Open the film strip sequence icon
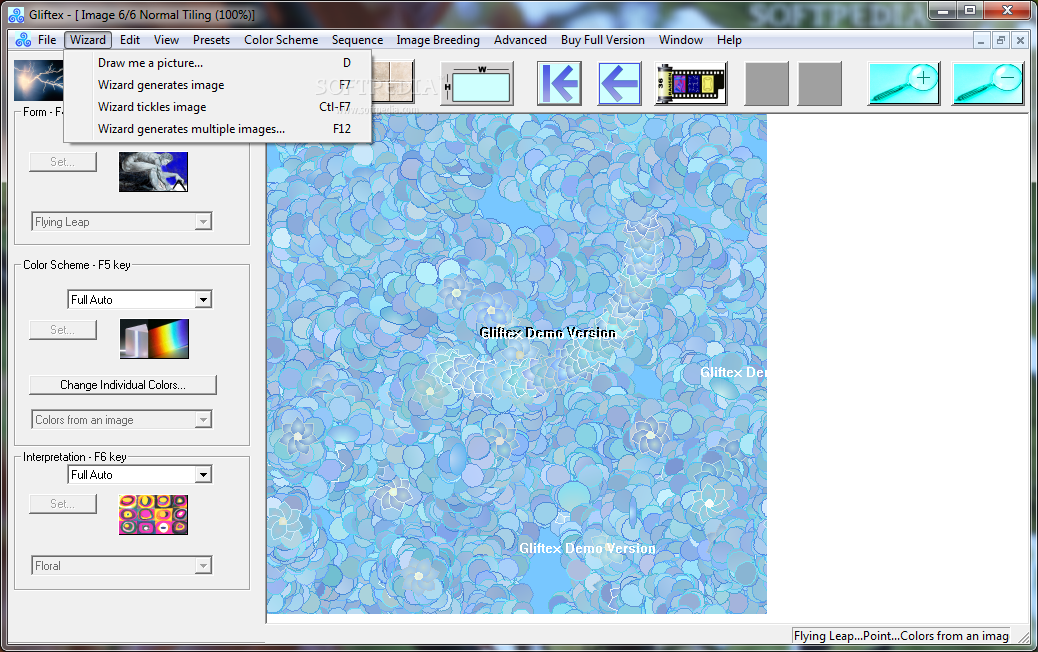The width and height of the screenshot is (1038, 652). [691, 83]
